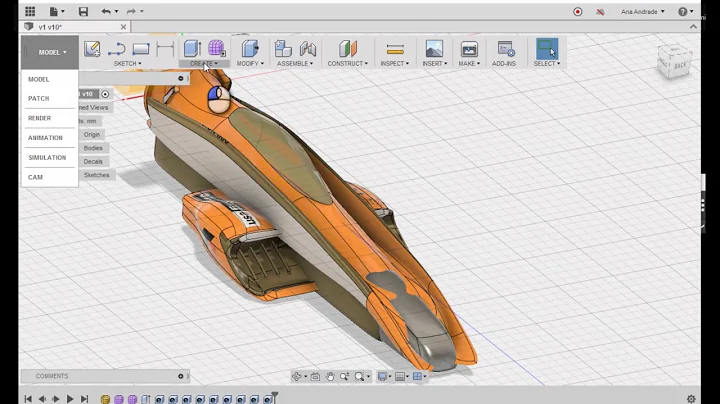Click the Zoom Fit magnifier icon

point(360,376)
